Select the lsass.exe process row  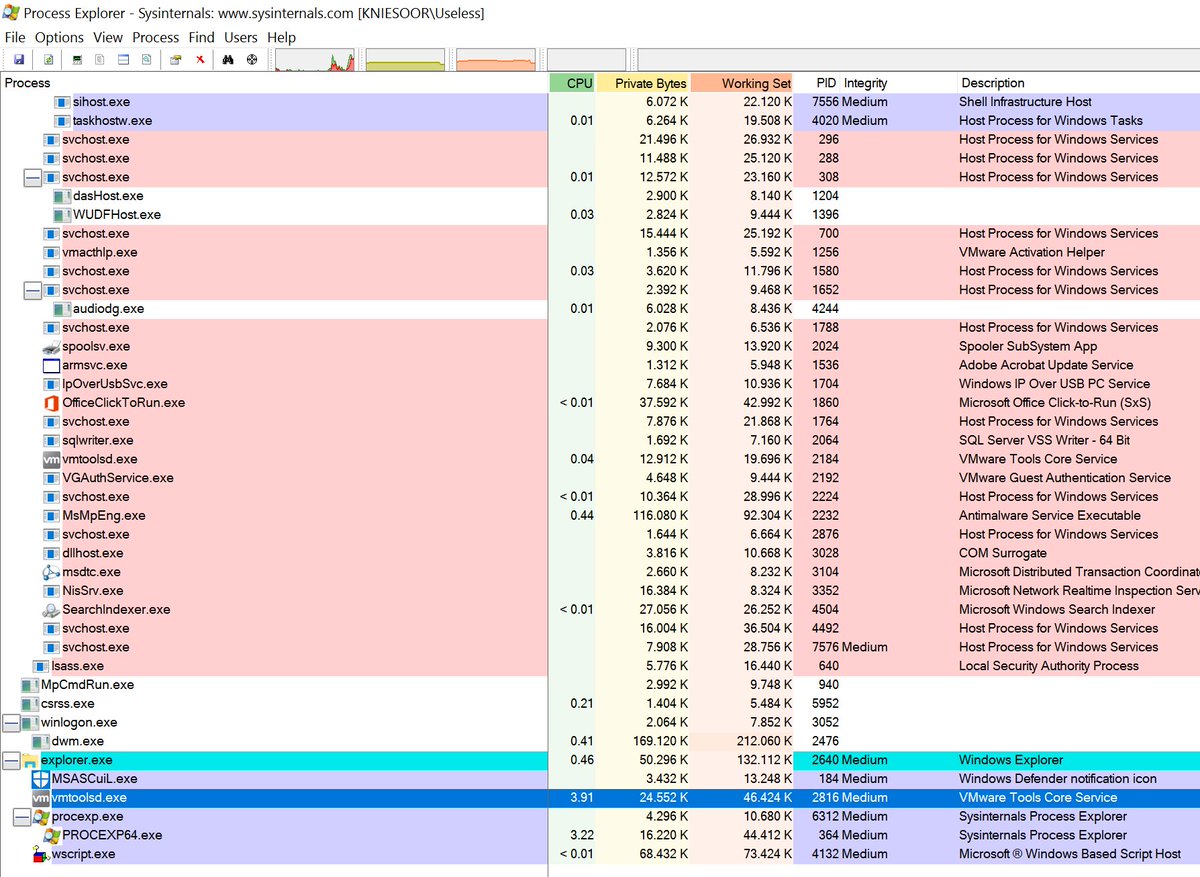(x=600, y=666)
